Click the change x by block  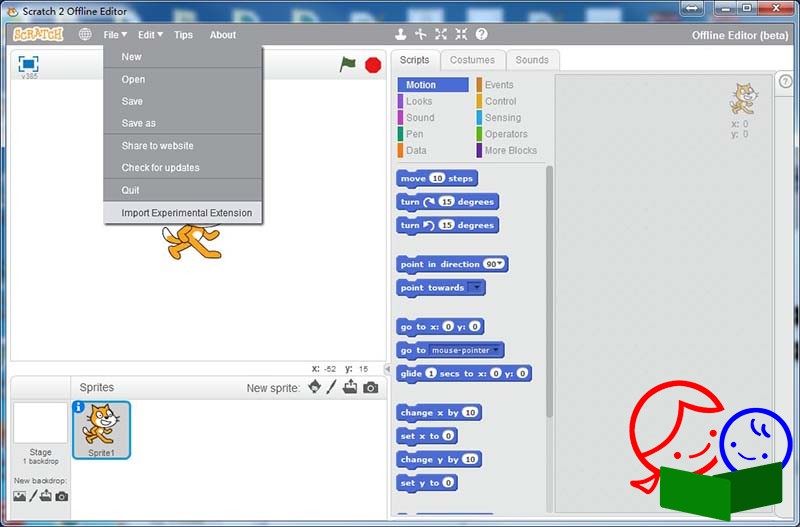438,412
